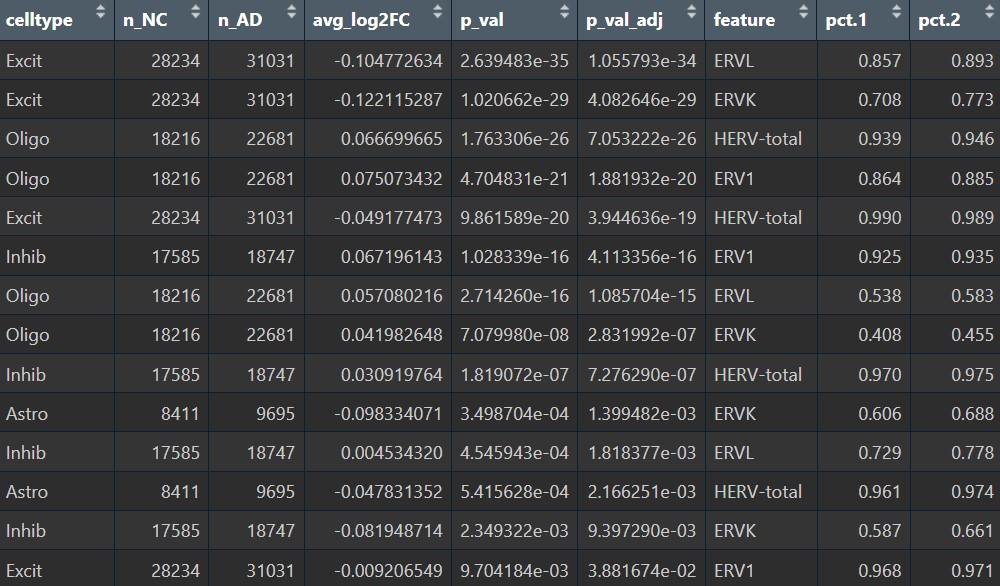Select the feature column header label
The image size is (1000, 586).
click(744, 20)
